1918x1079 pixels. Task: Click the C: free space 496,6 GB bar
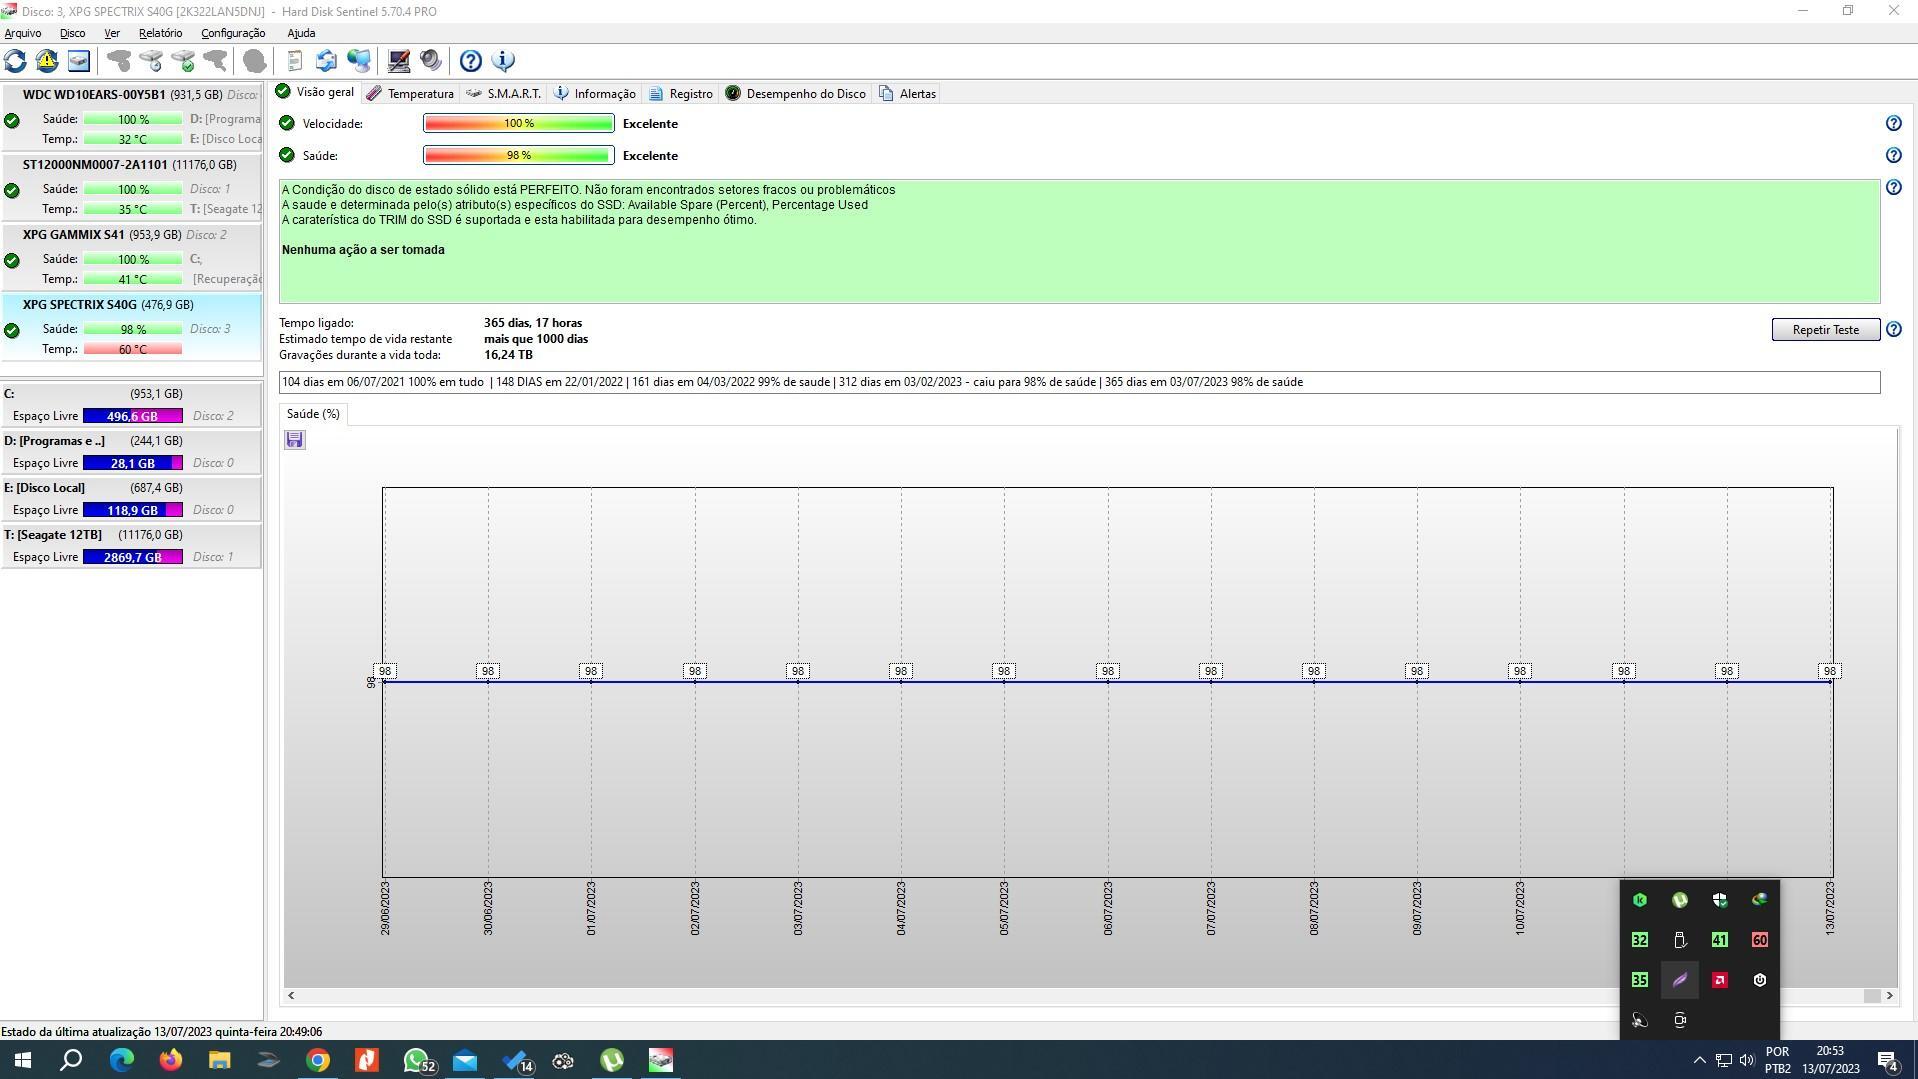[x=133, y=416]
